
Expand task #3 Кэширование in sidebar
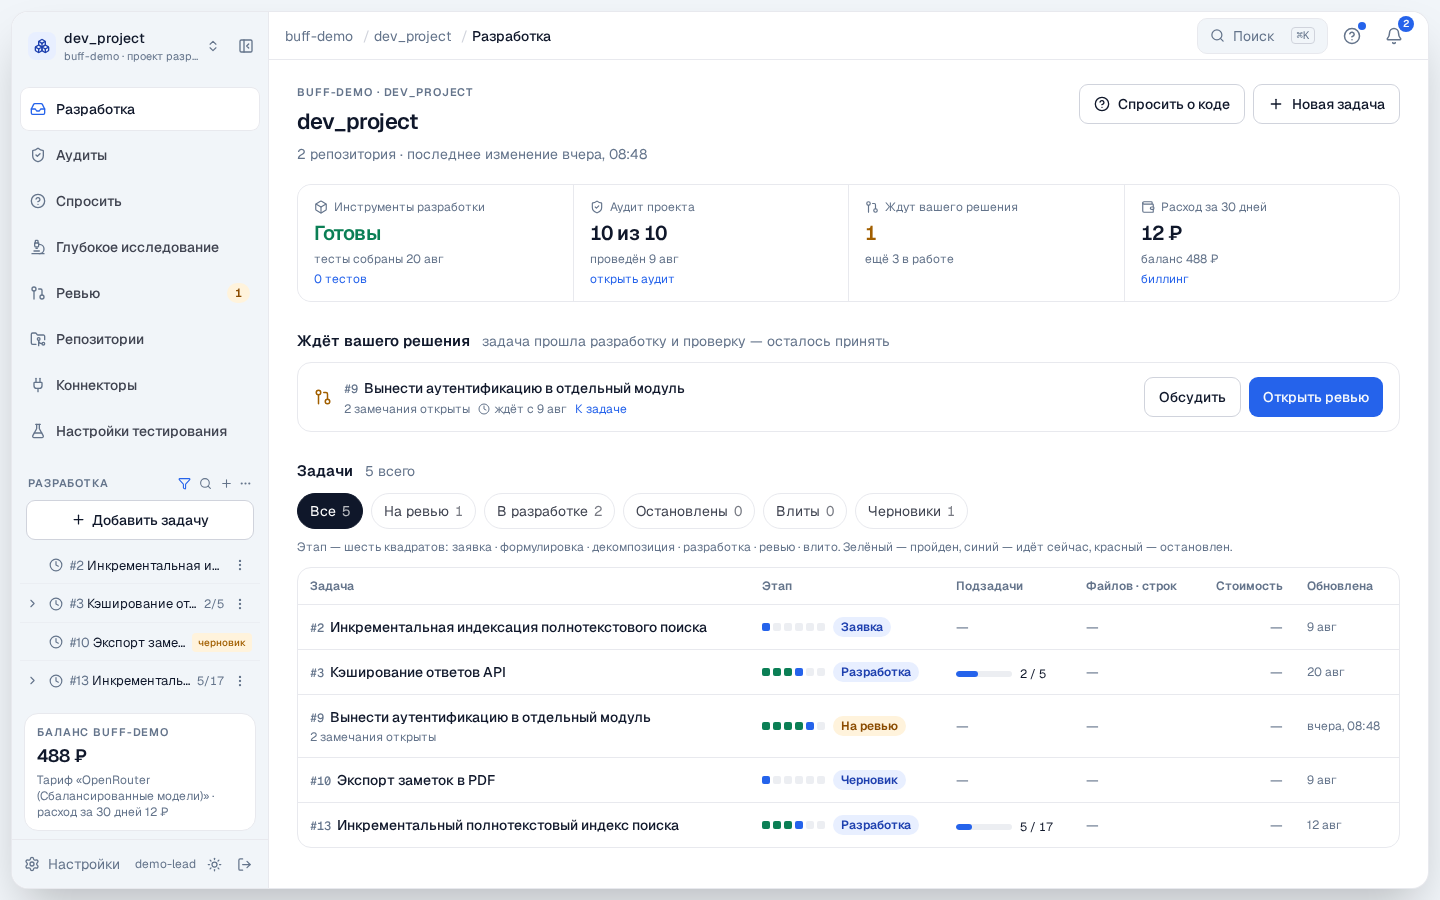32,604
